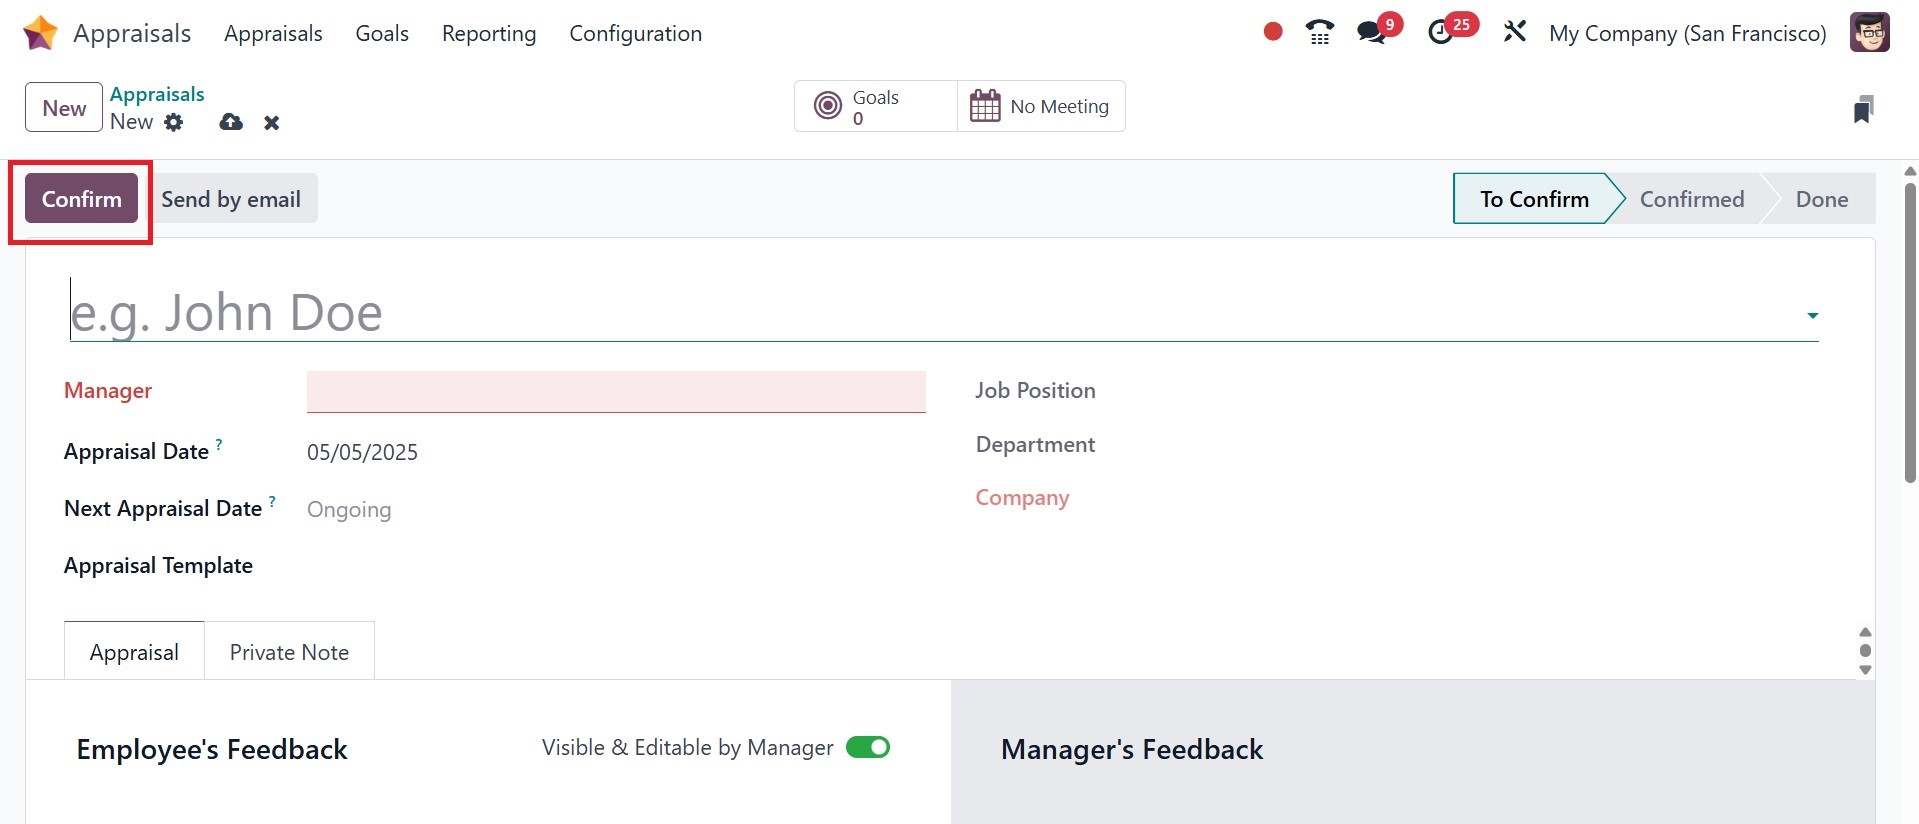This screenshot has height=824, width=1919.
Task: Click the Appraisals star app logo
Action: point(40,33)
